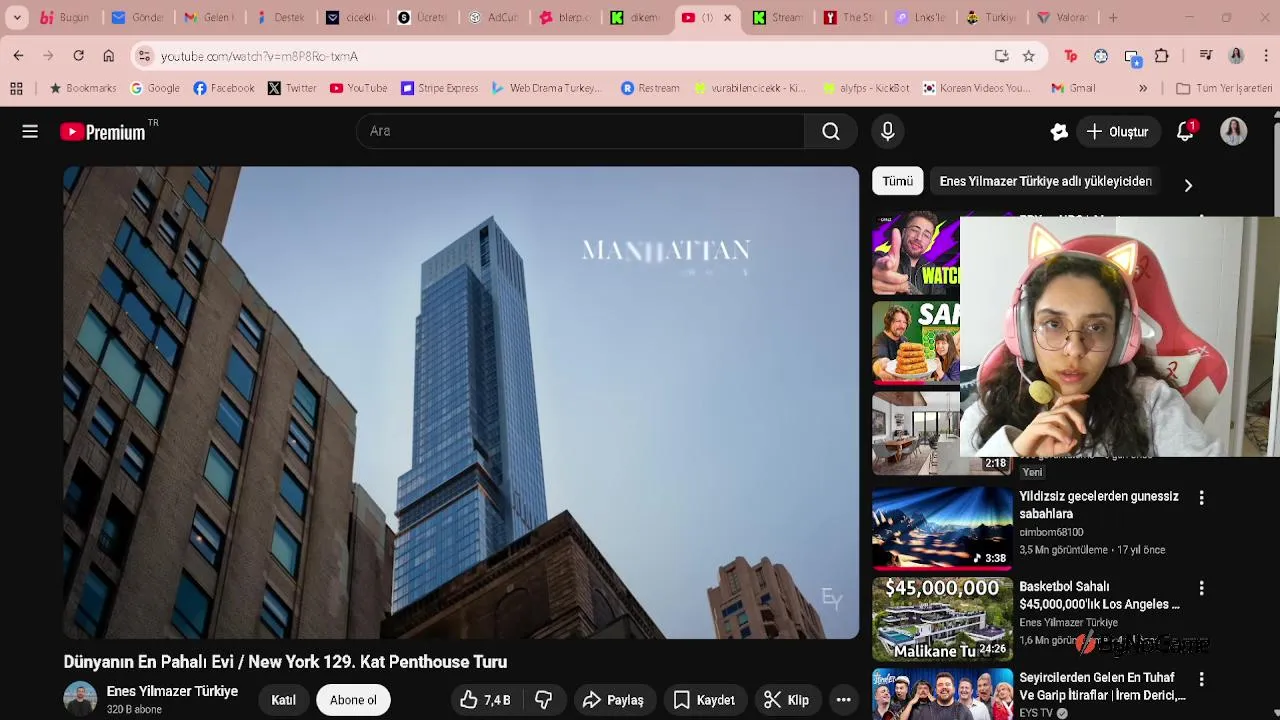The height and width of the screenshot is (720, 1280).
Task: Open Gmail bookmark
Action: click(1073, 88)
